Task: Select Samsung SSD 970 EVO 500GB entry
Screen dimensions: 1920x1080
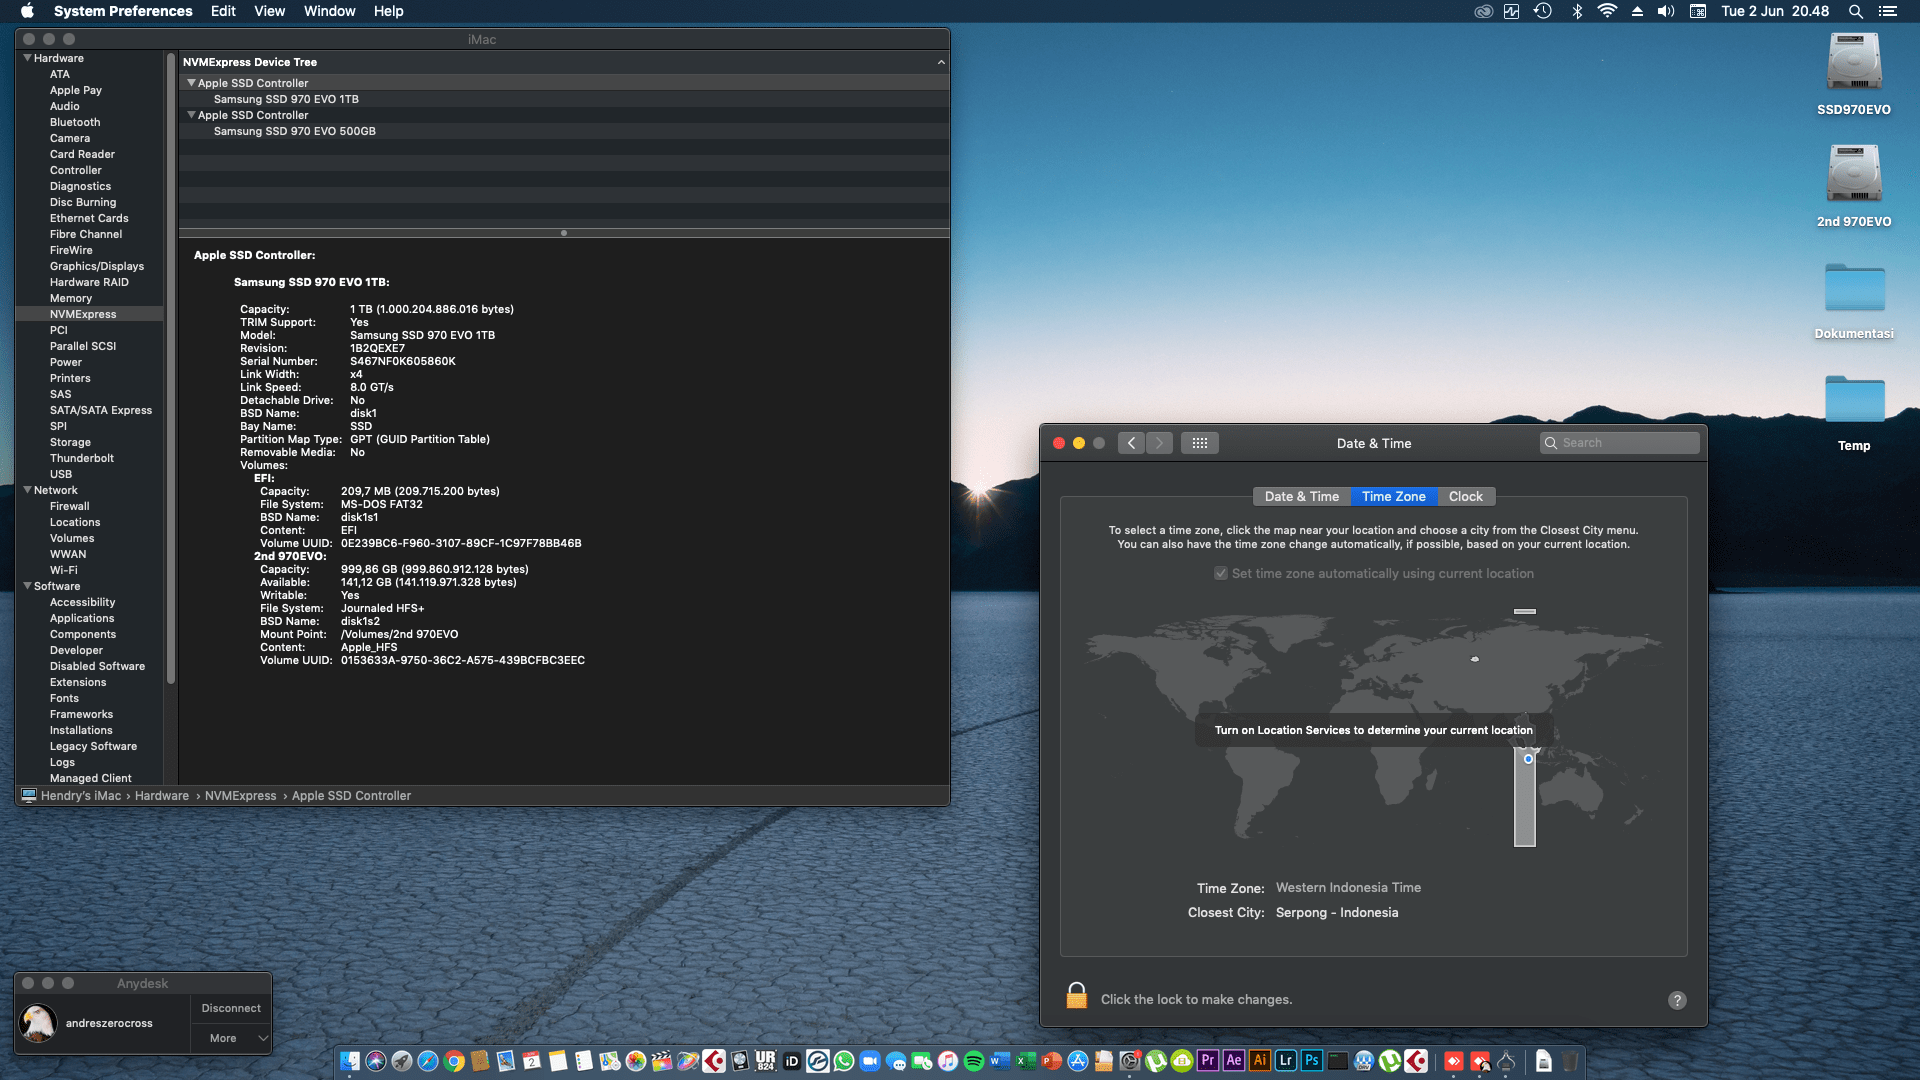Action: tap(294, 131)
